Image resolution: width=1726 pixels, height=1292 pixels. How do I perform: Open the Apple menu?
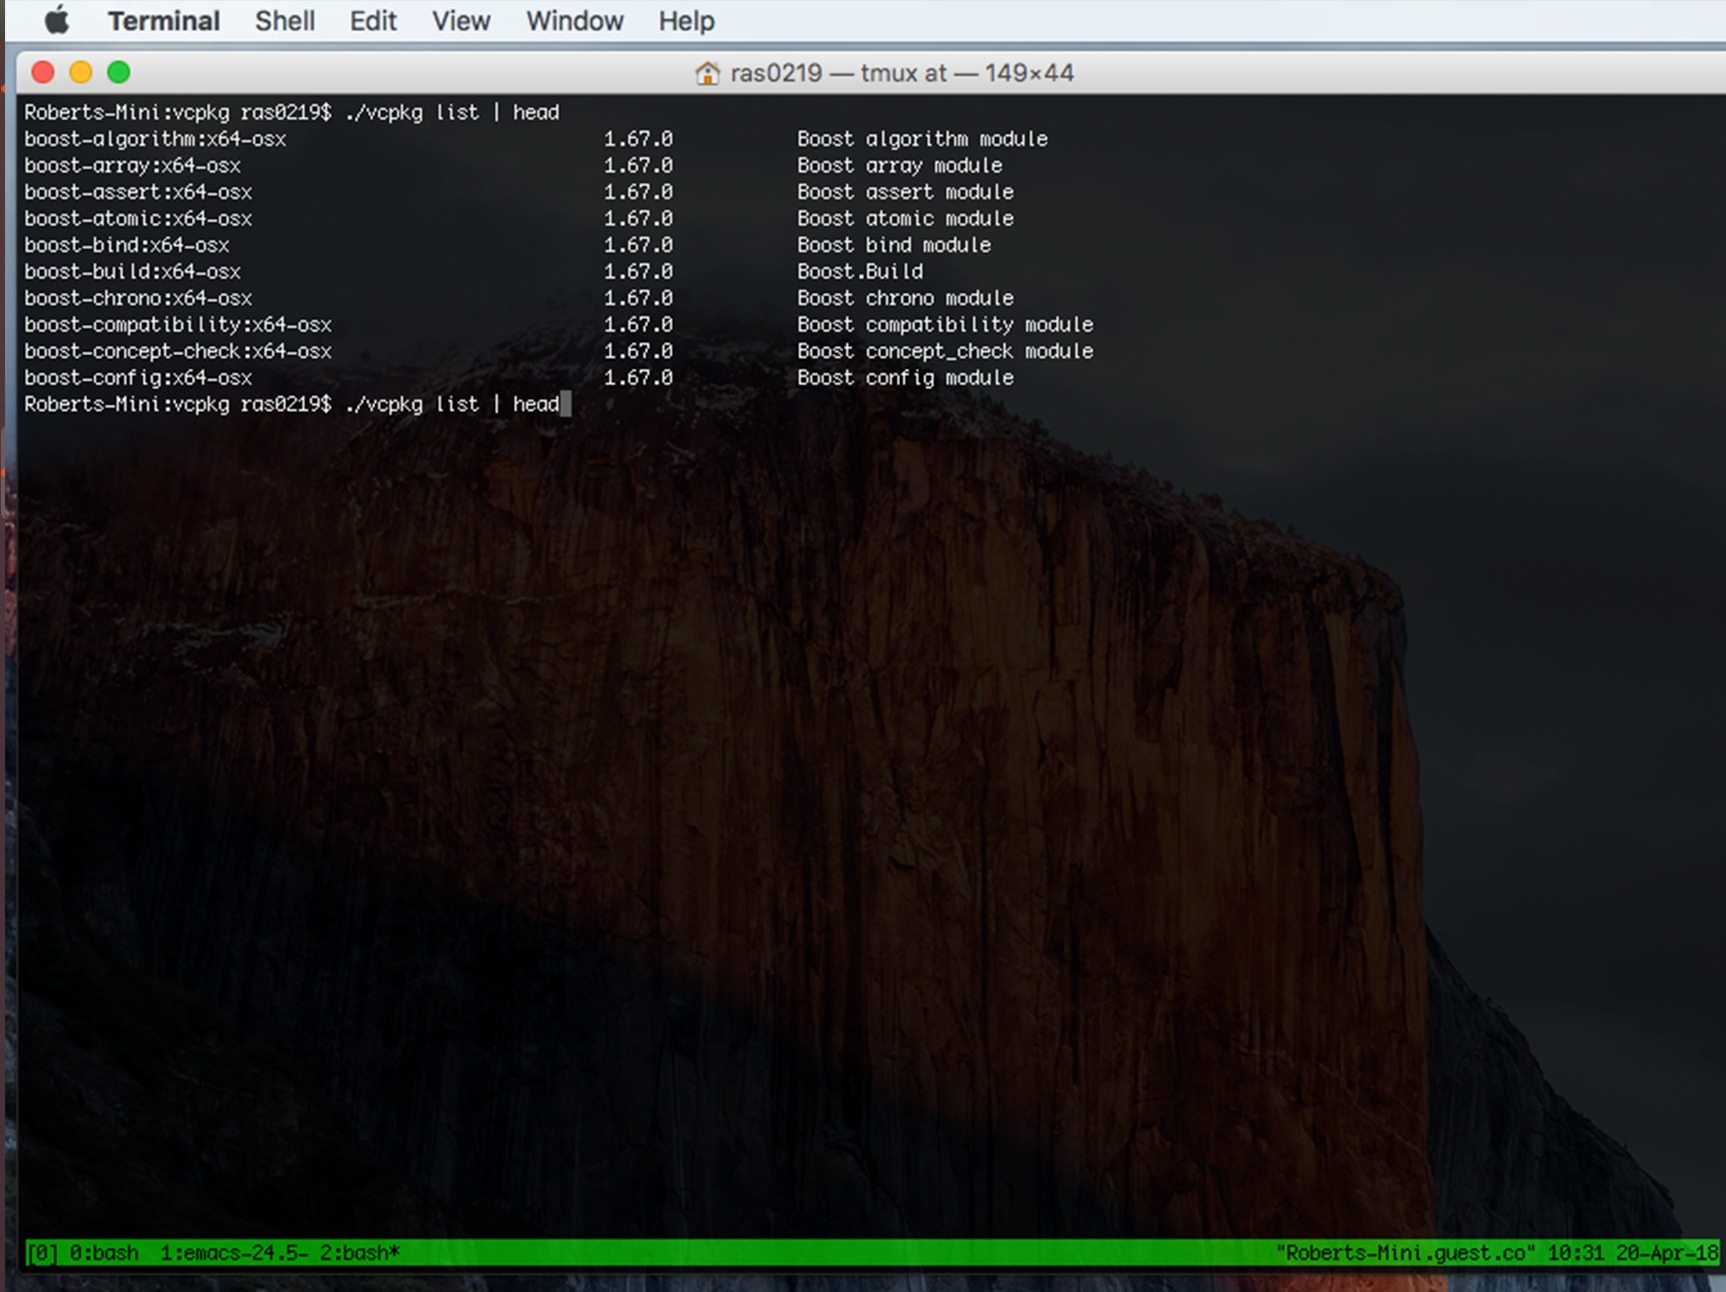(57, 20)
